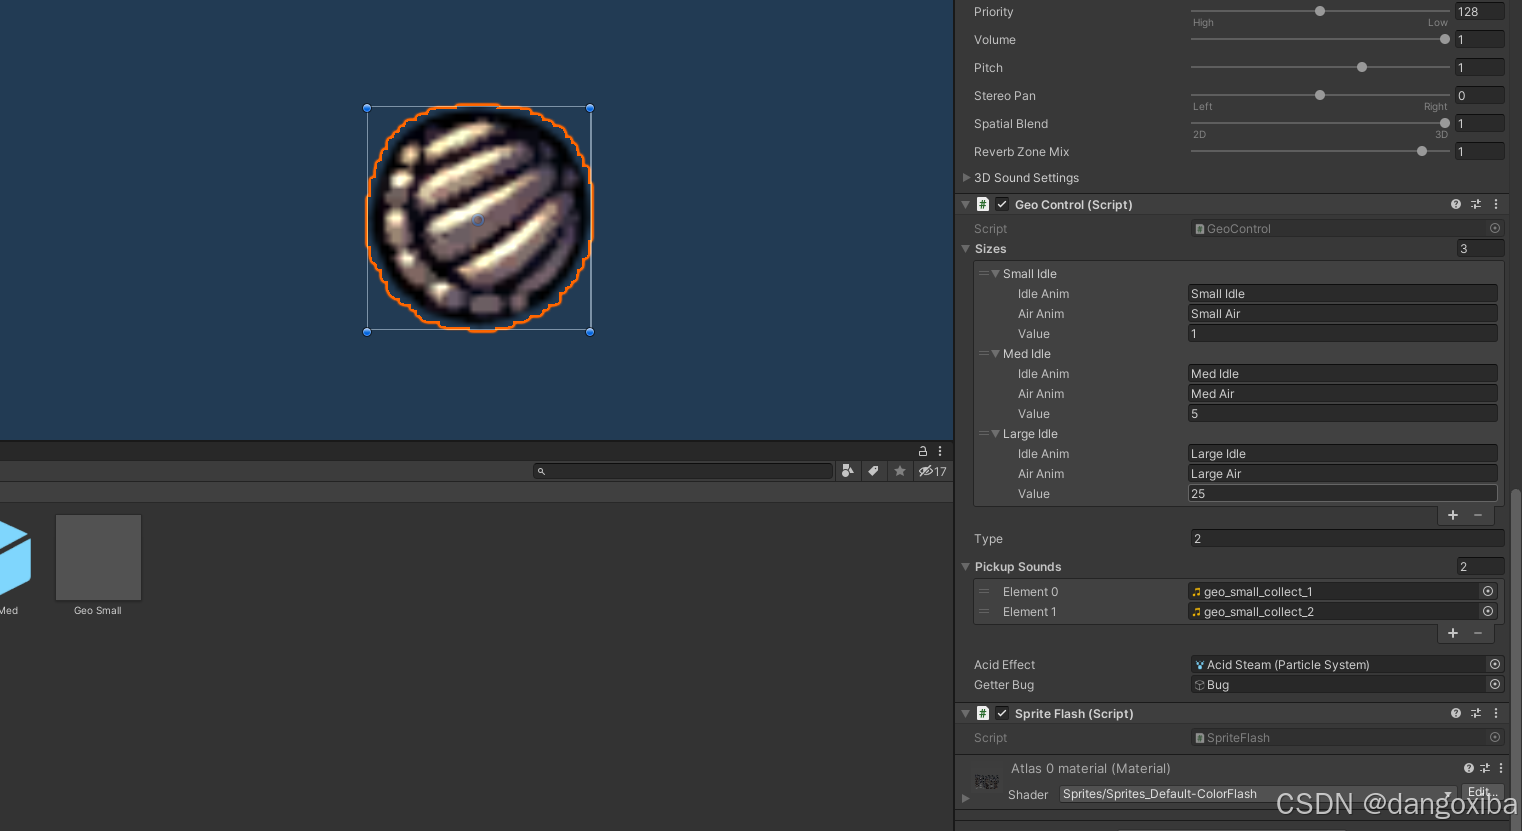Remove selected element from Sizes list
Image resolution: width=1522 pixels, height=831 pixels.
coord(1478,515)
